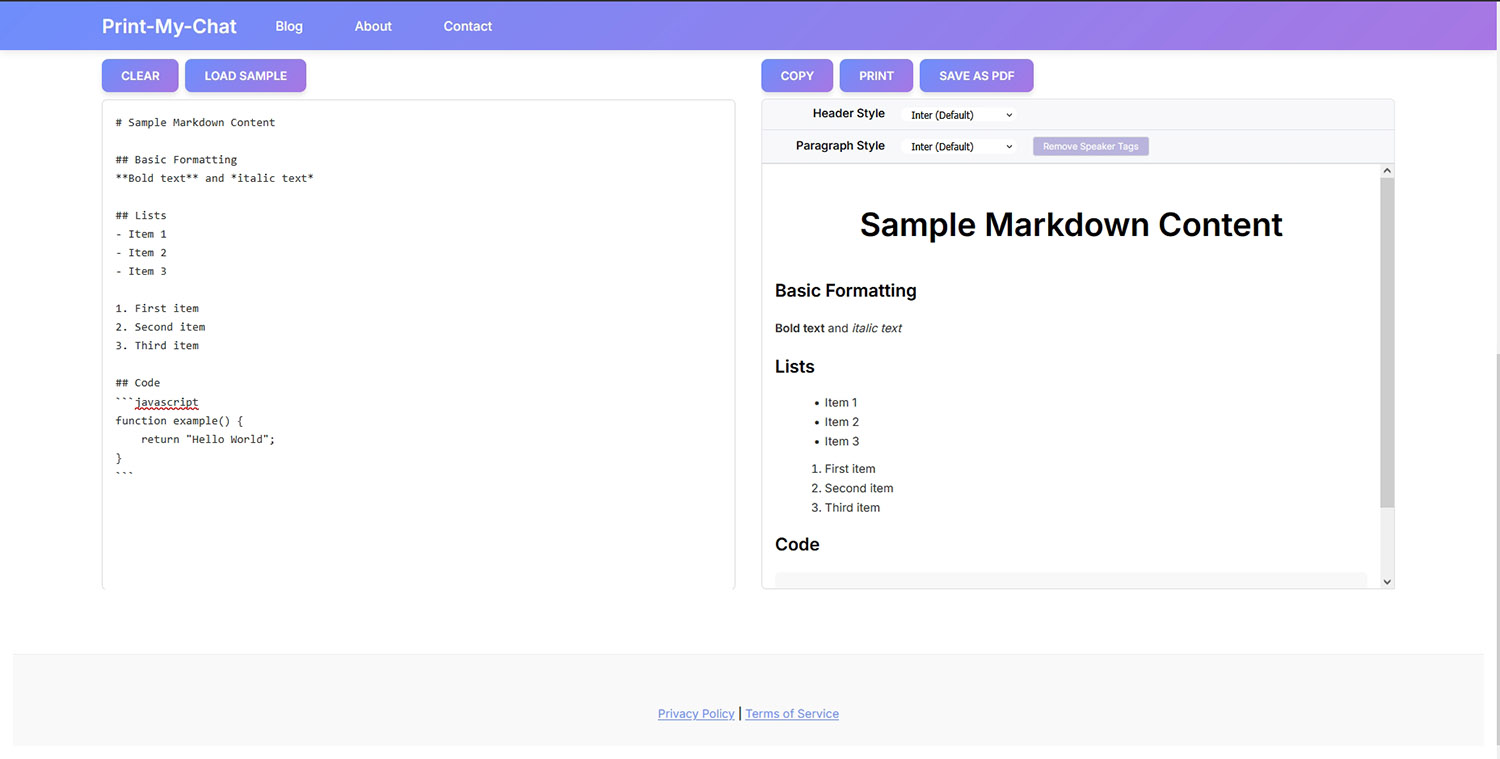Select the Blog menu item
This screenshot has width=1500, height=759.
(x=289, y=26)
